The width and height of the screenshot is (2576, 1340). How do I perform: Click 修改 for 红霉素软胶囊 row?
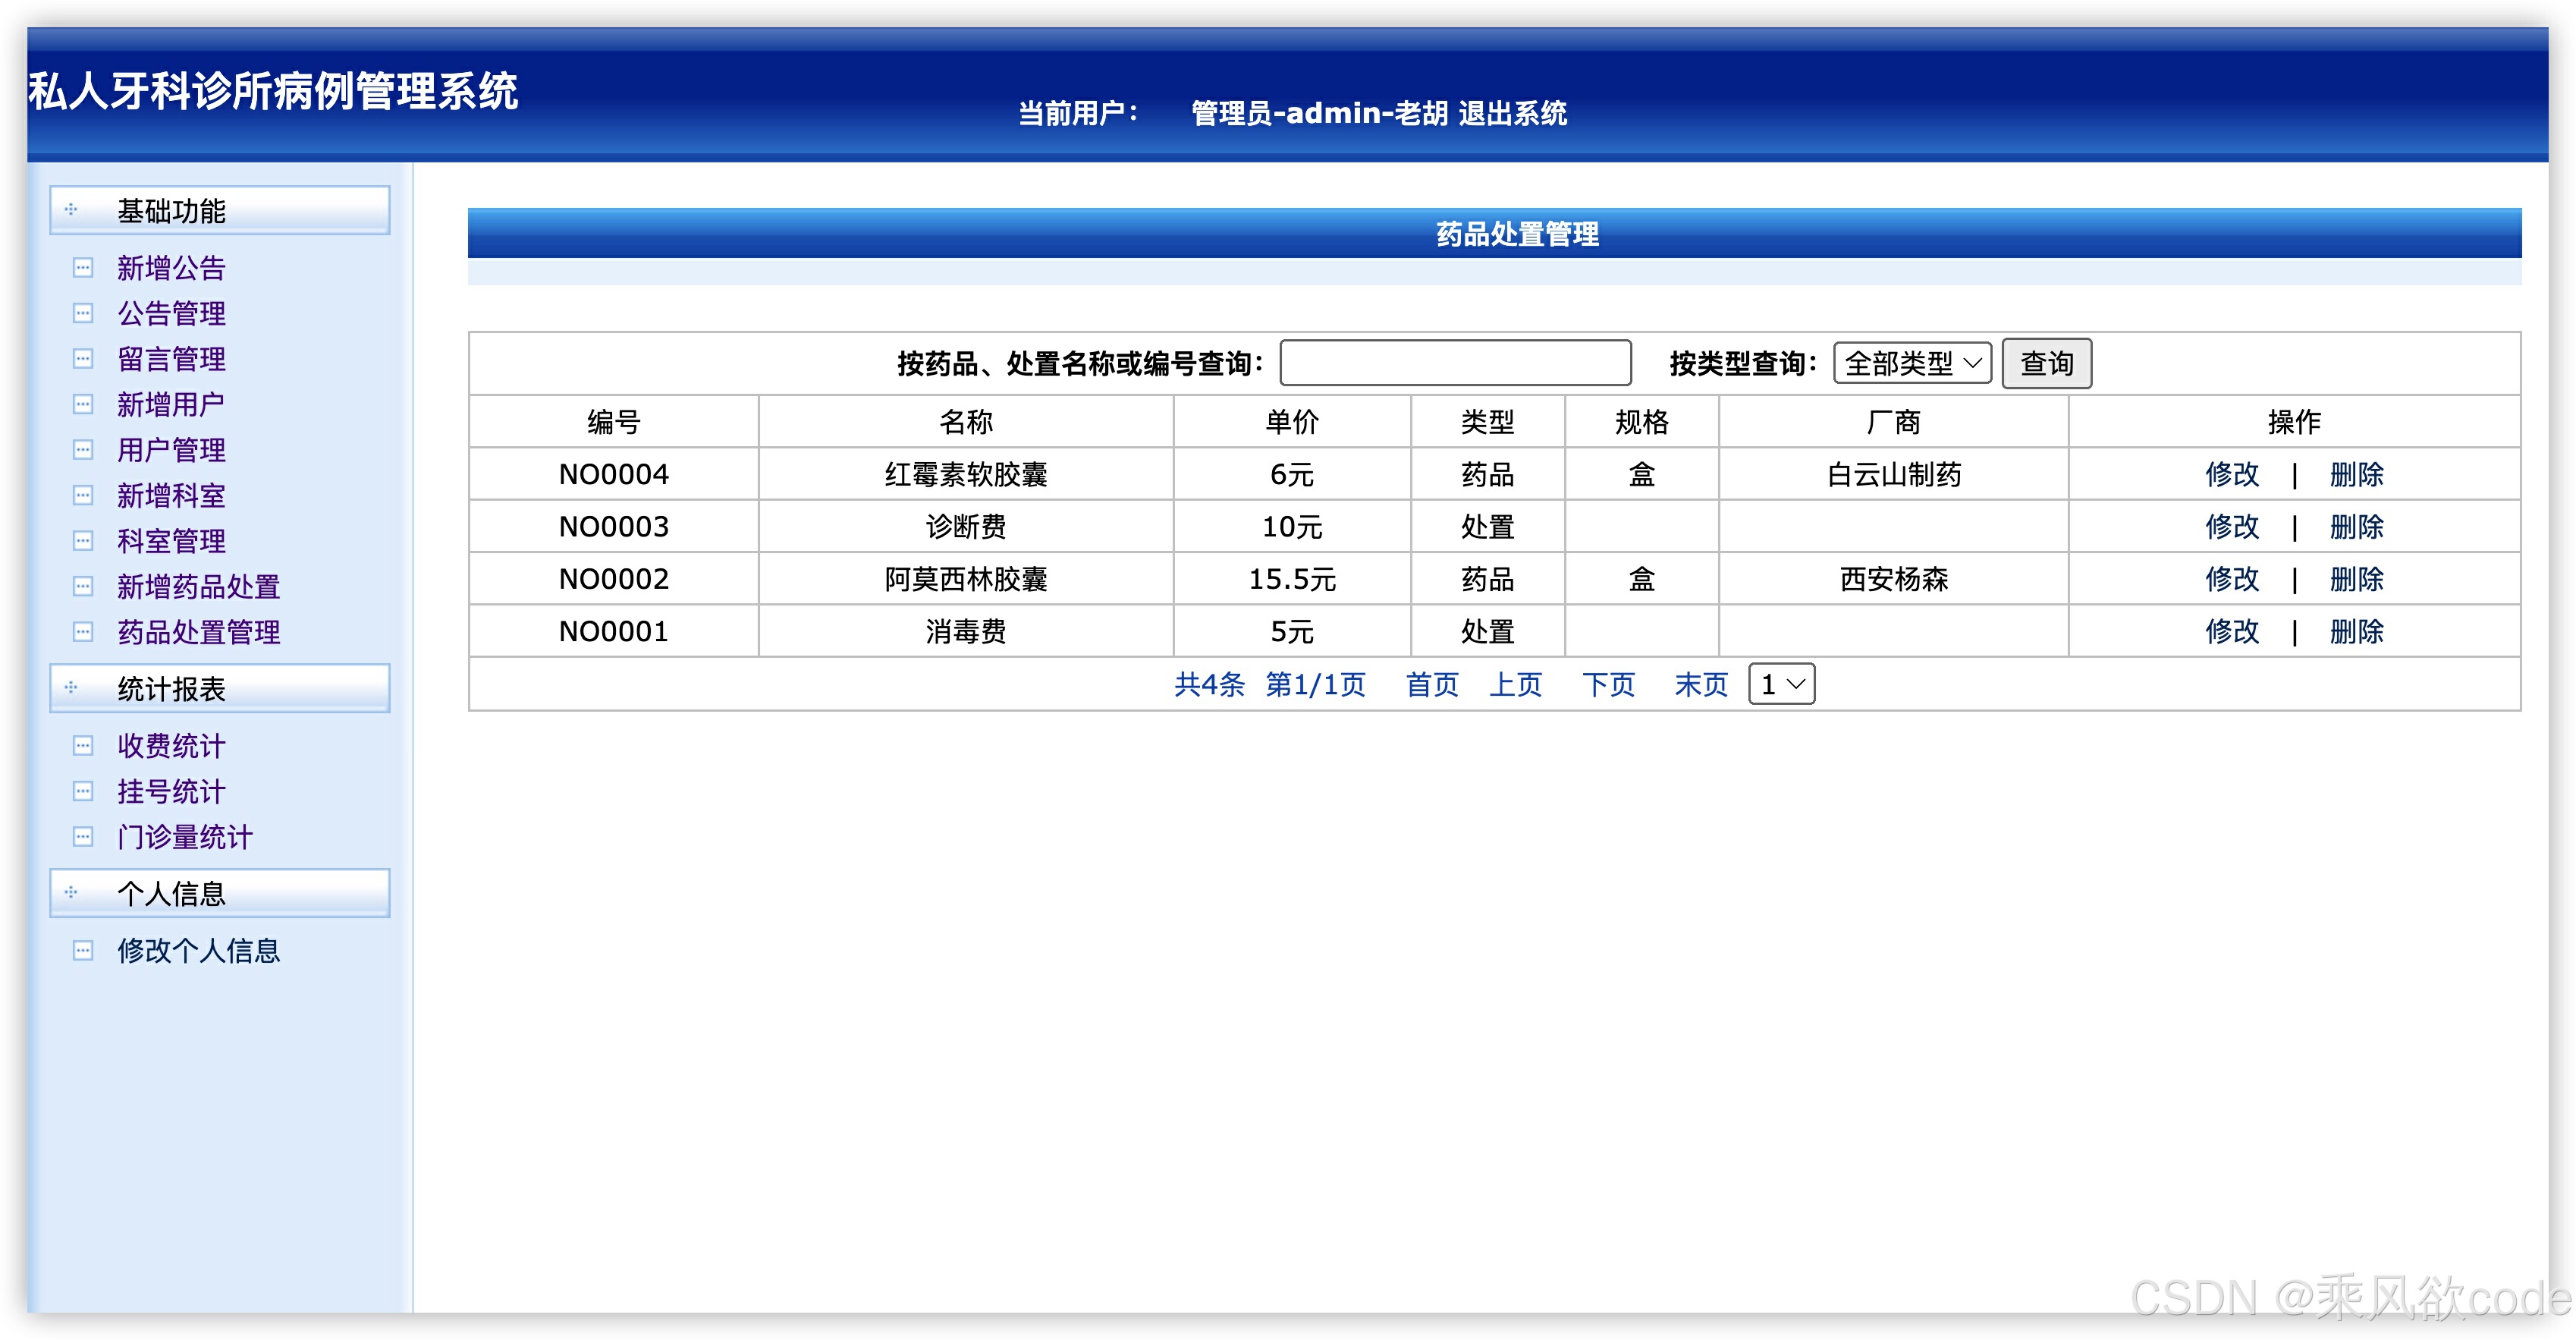2231,475
